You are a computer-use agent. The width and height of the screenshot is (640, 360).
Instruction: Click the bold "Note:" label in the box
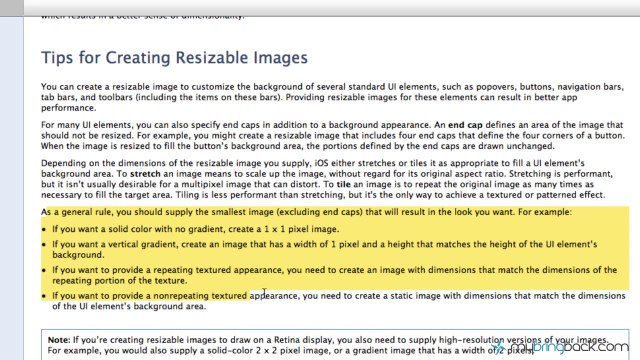pyautogui.click(x=59, y=340)
